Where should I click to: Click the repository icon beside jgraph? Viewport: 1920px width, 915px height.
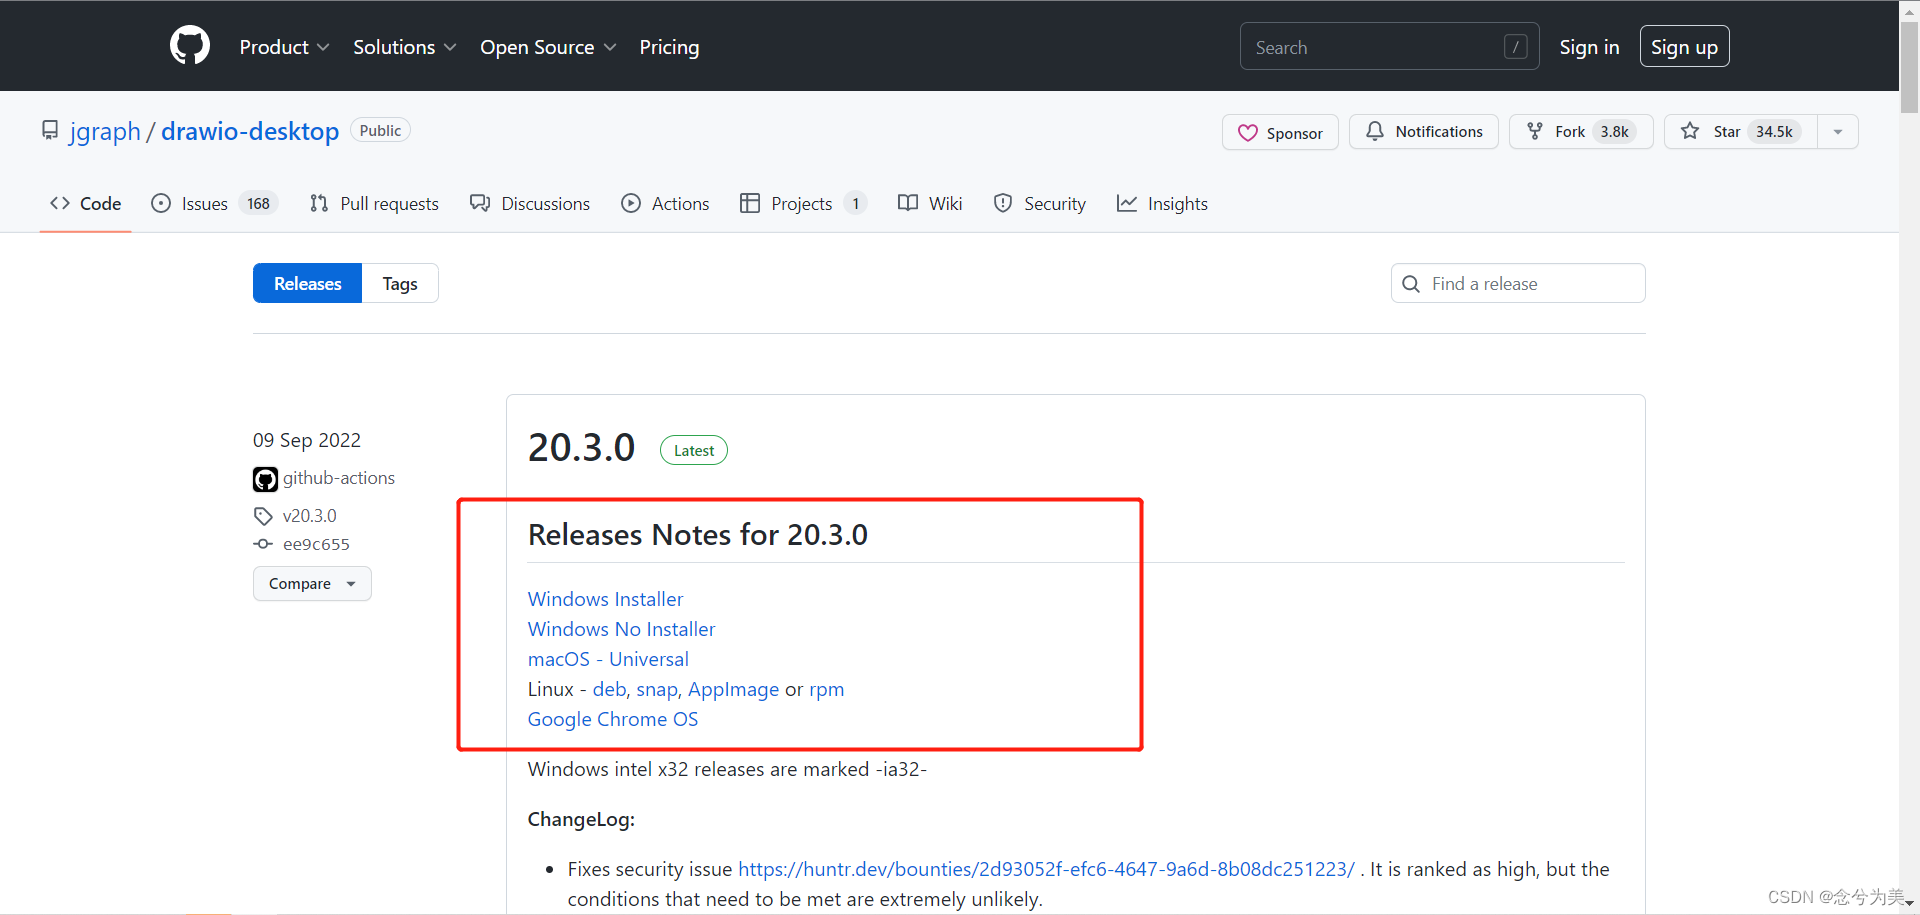click(50, 131)
